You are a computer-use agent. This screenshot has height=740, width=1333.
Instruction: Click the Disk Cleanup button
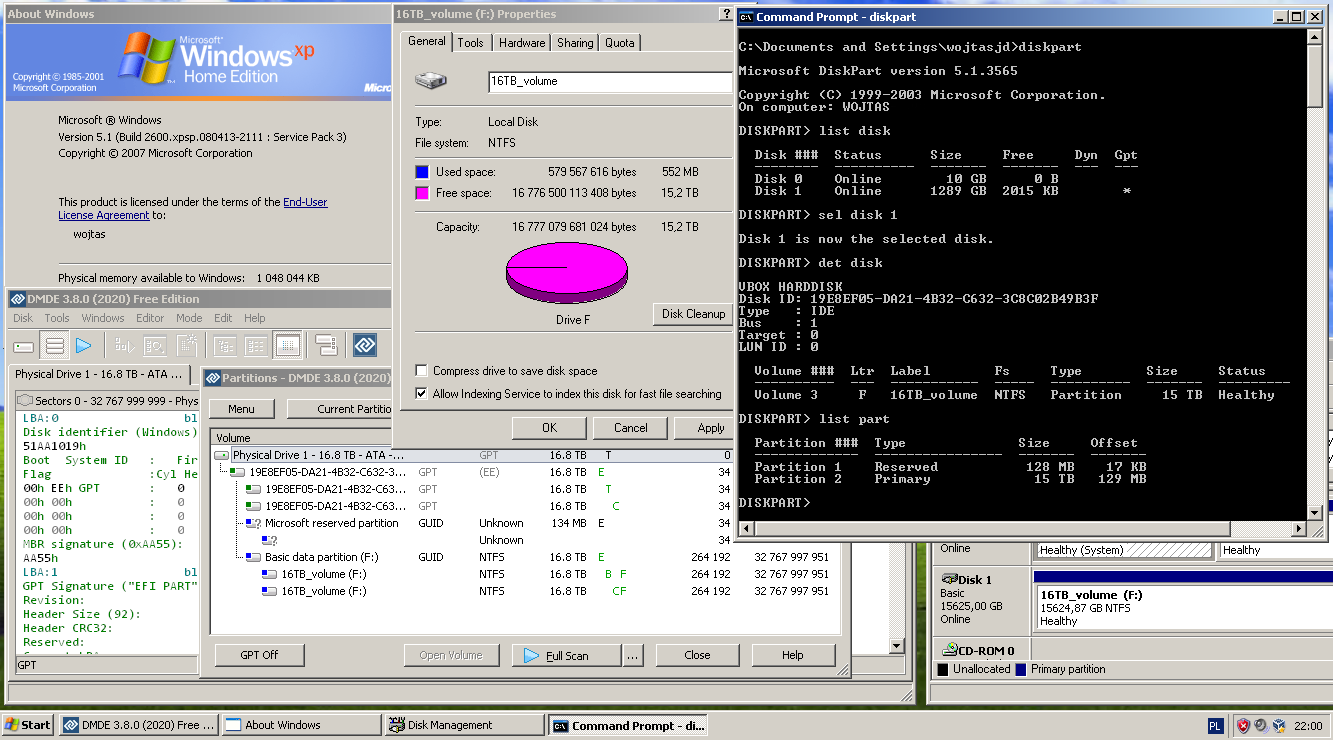[x=692, y=314]
